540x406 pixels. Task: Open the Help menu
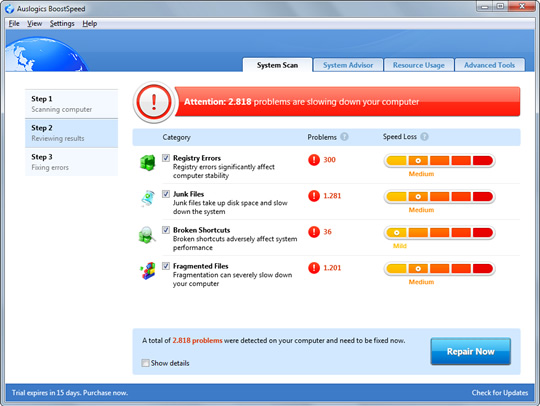click(x=90, y=23)
